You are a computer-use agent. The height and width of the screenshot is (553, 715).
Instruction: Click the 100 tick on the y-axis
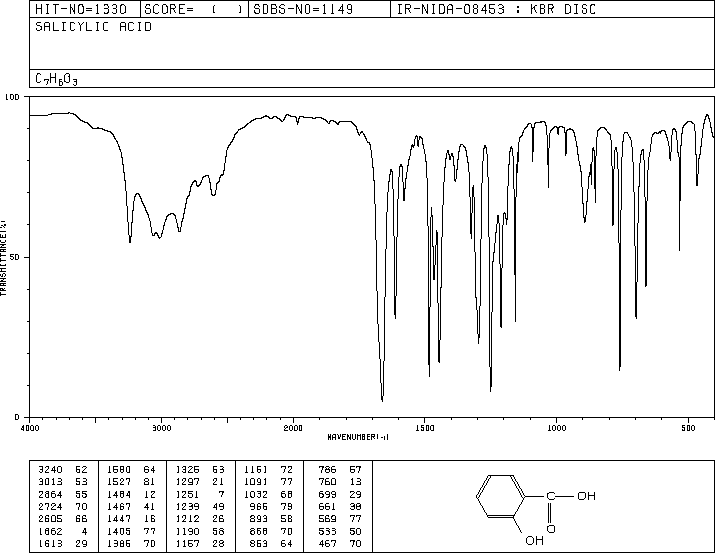[14, 98]
